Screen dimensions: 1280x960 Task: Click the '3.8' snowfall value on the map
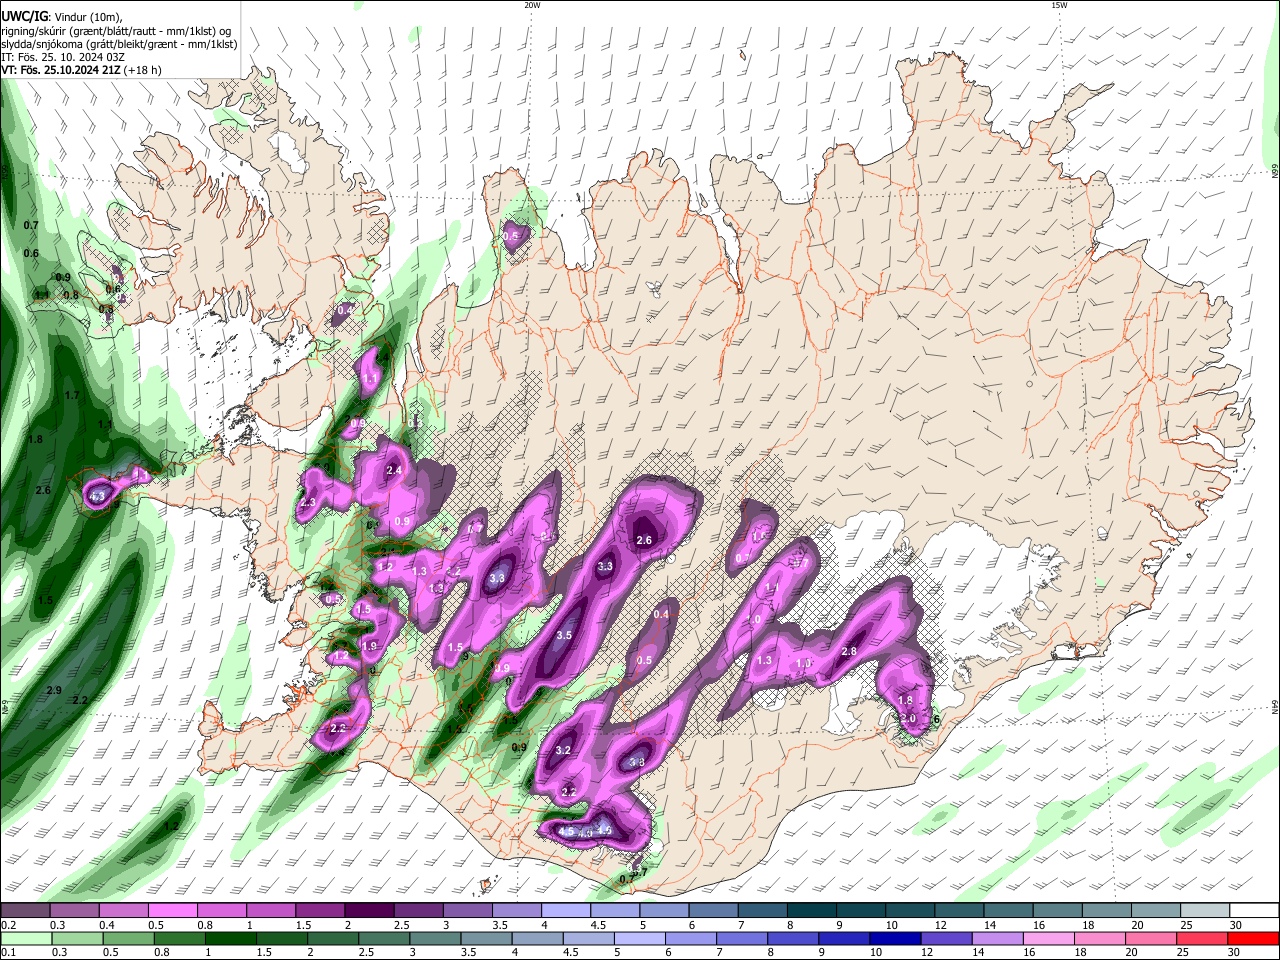point(637,762)
